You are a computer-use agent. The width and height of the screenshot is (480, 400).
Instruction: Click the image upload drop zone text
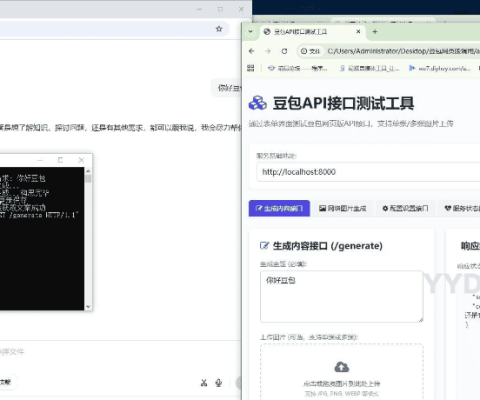[342, 384]
